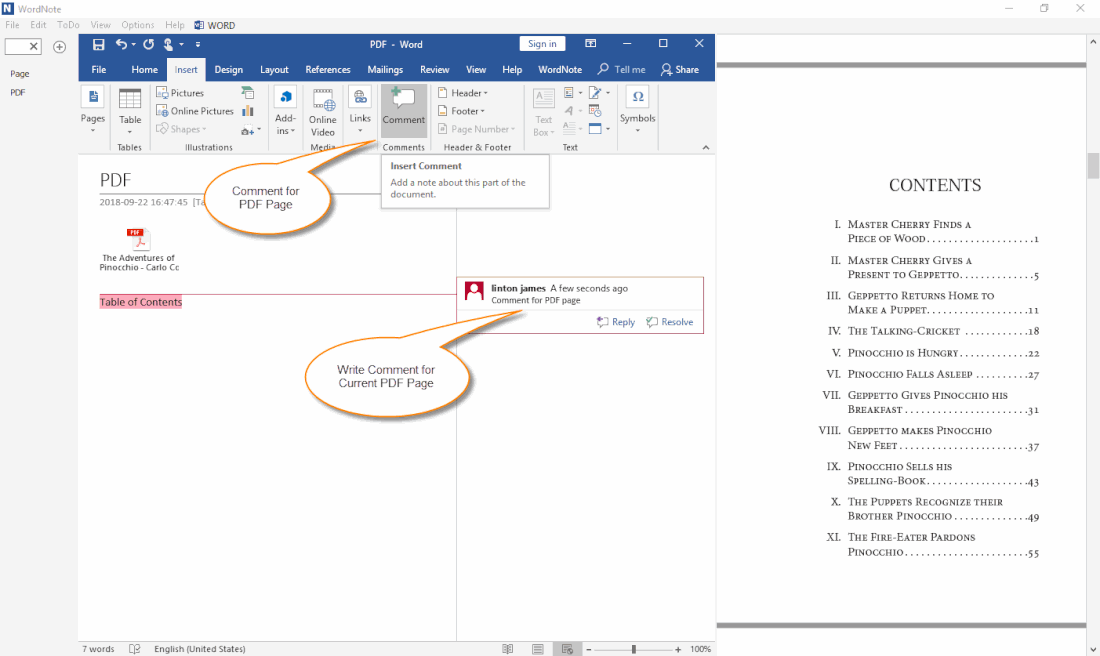Click the Pinocchio PDF file attachment icon

tap(139, 240)
